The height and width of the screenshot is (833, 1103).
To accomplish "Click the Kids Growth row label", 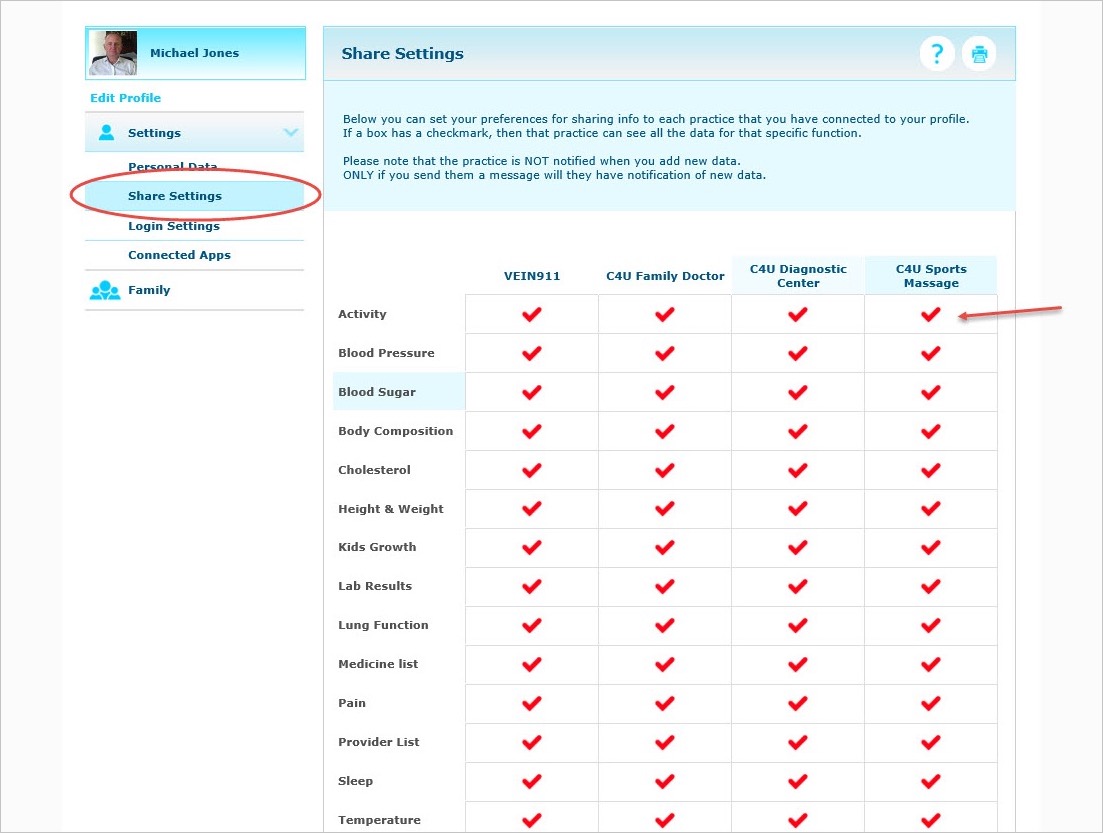I will pos(377,547).
